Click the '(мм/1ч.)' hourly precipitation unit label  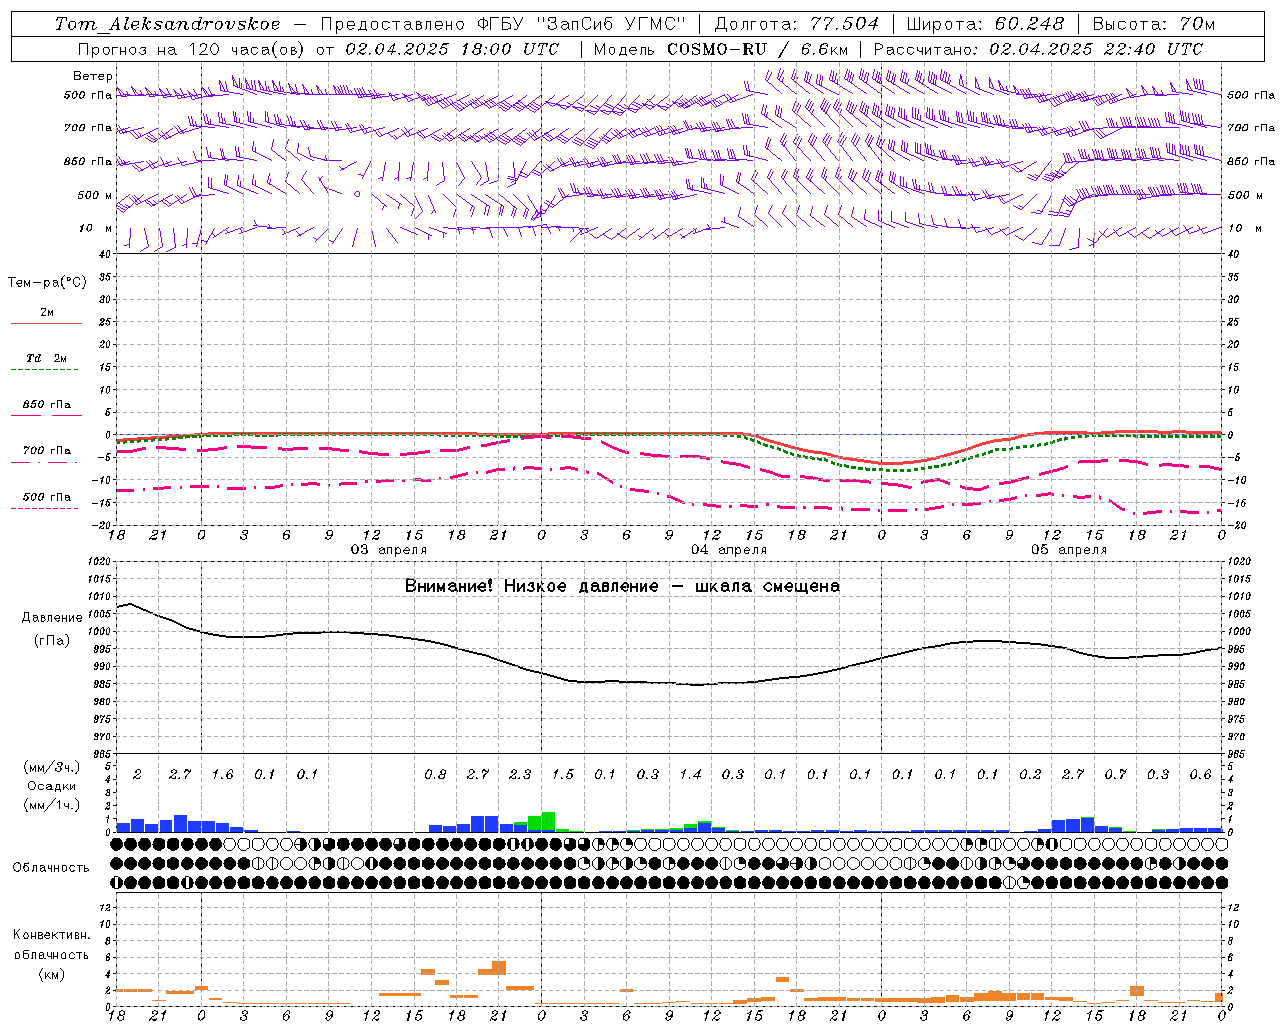52,805
